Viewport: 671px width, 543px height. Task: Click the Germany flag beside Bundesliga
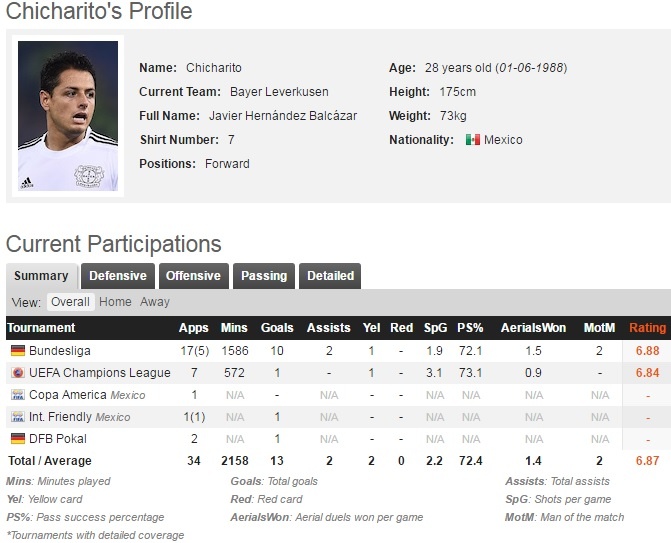(x=17, y=351)
